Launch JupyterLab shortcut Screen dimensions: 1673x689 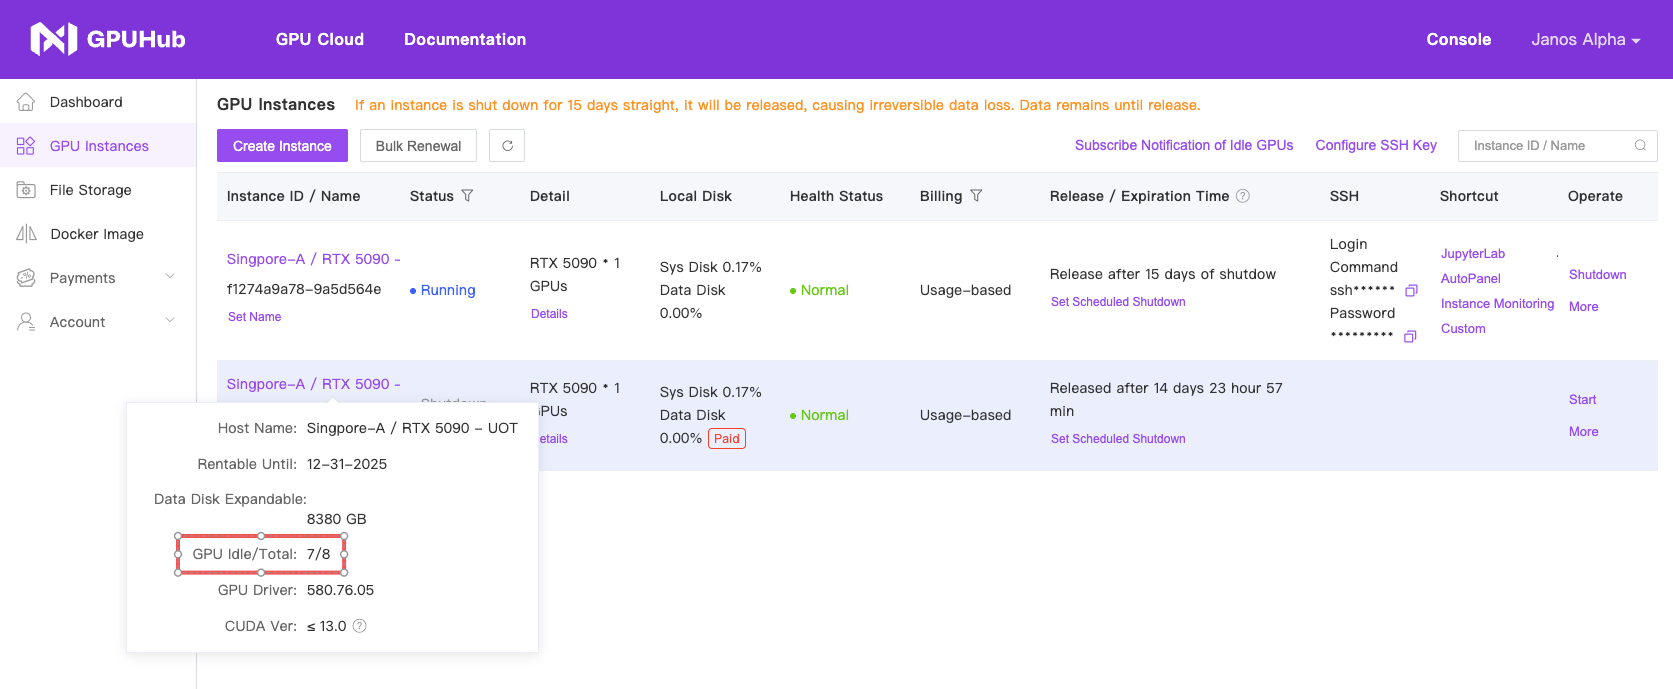coord(1473,254)
